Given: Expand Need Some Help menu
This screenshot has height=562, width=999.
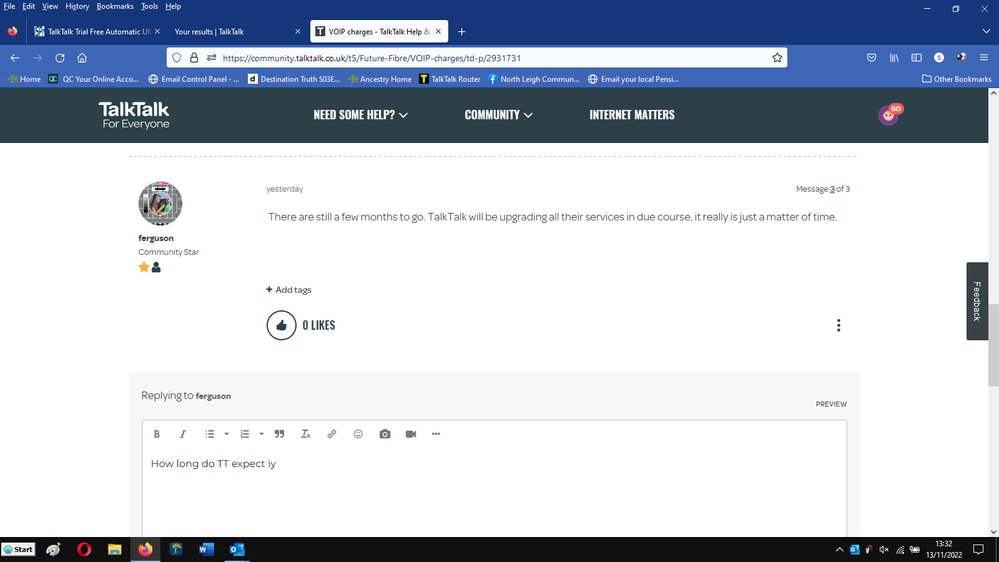Looking at the screenshot, I should click(361, 115).
